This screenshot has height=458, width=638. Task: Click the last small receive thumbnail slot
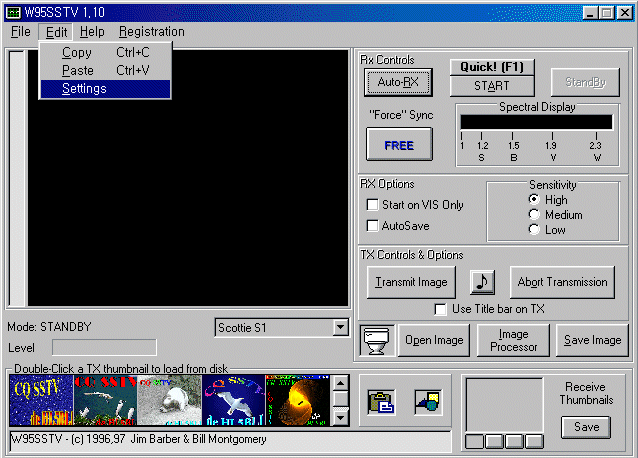click(x=534, y=441)
